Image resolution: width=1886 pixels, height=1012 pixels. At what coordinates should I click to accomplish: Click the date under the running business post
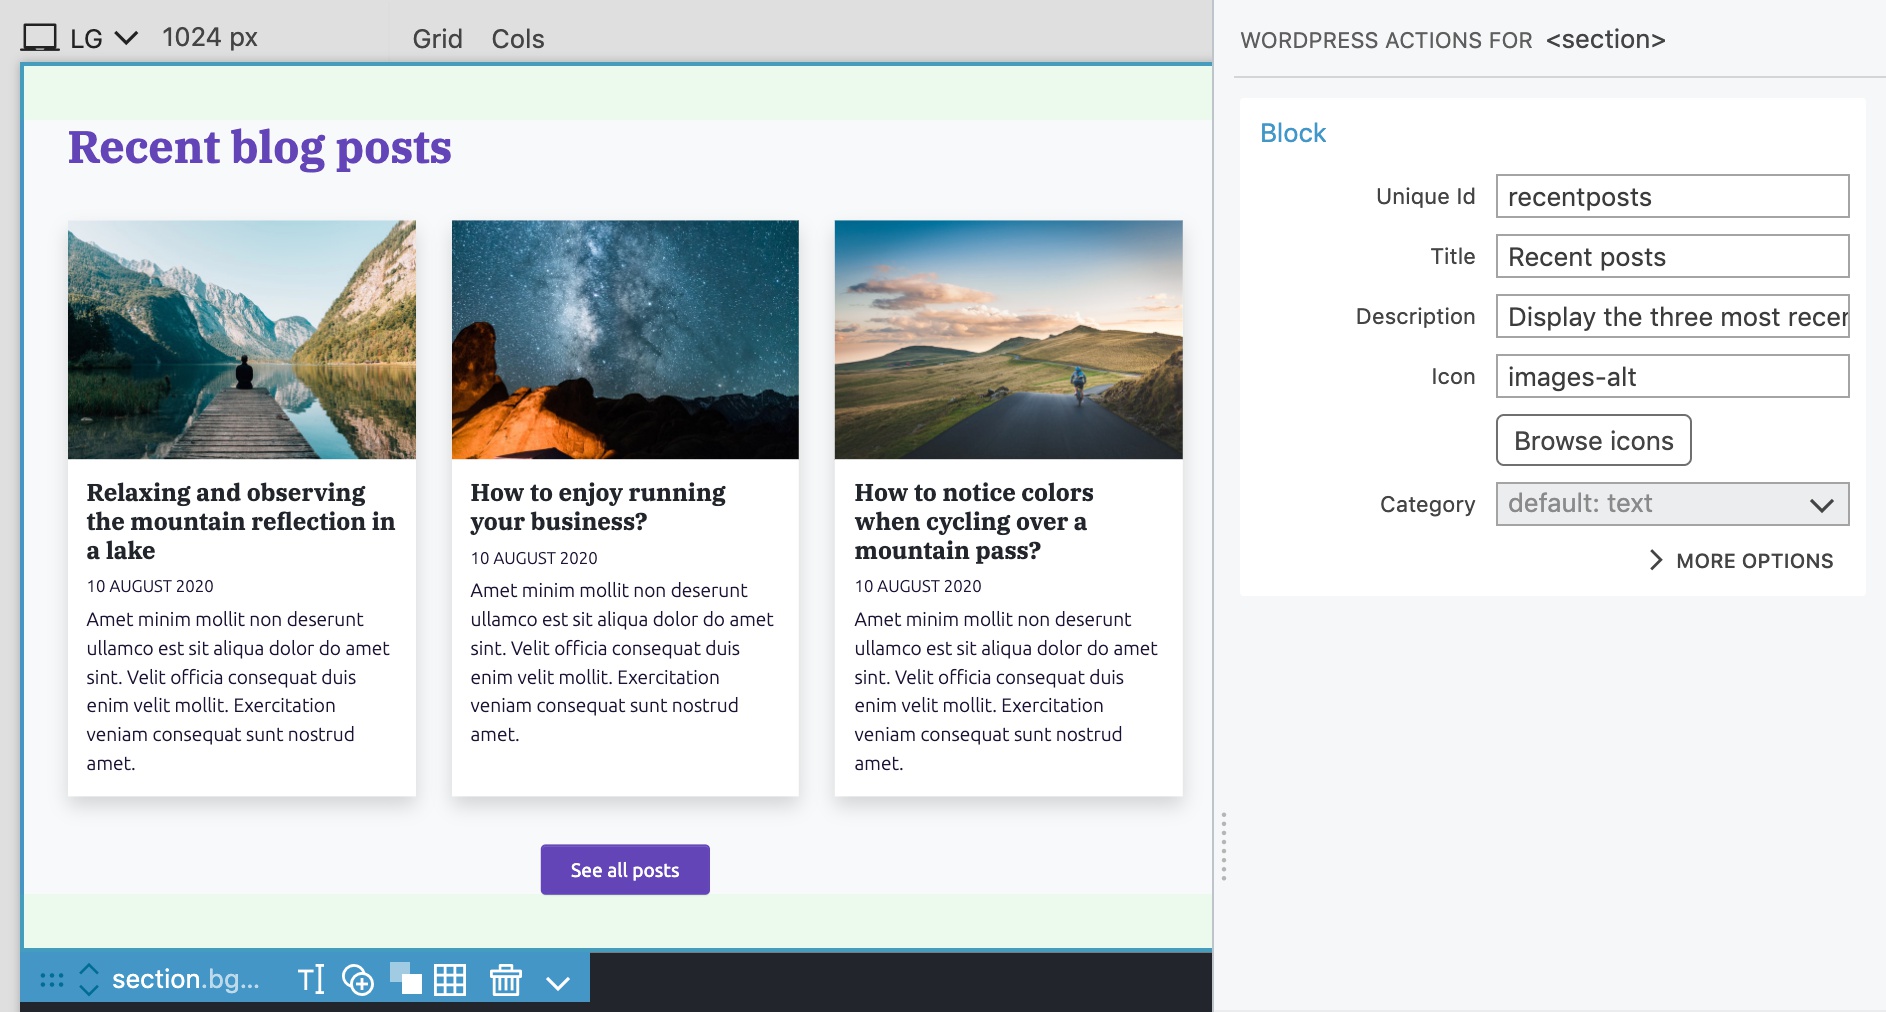click(534, 558)
